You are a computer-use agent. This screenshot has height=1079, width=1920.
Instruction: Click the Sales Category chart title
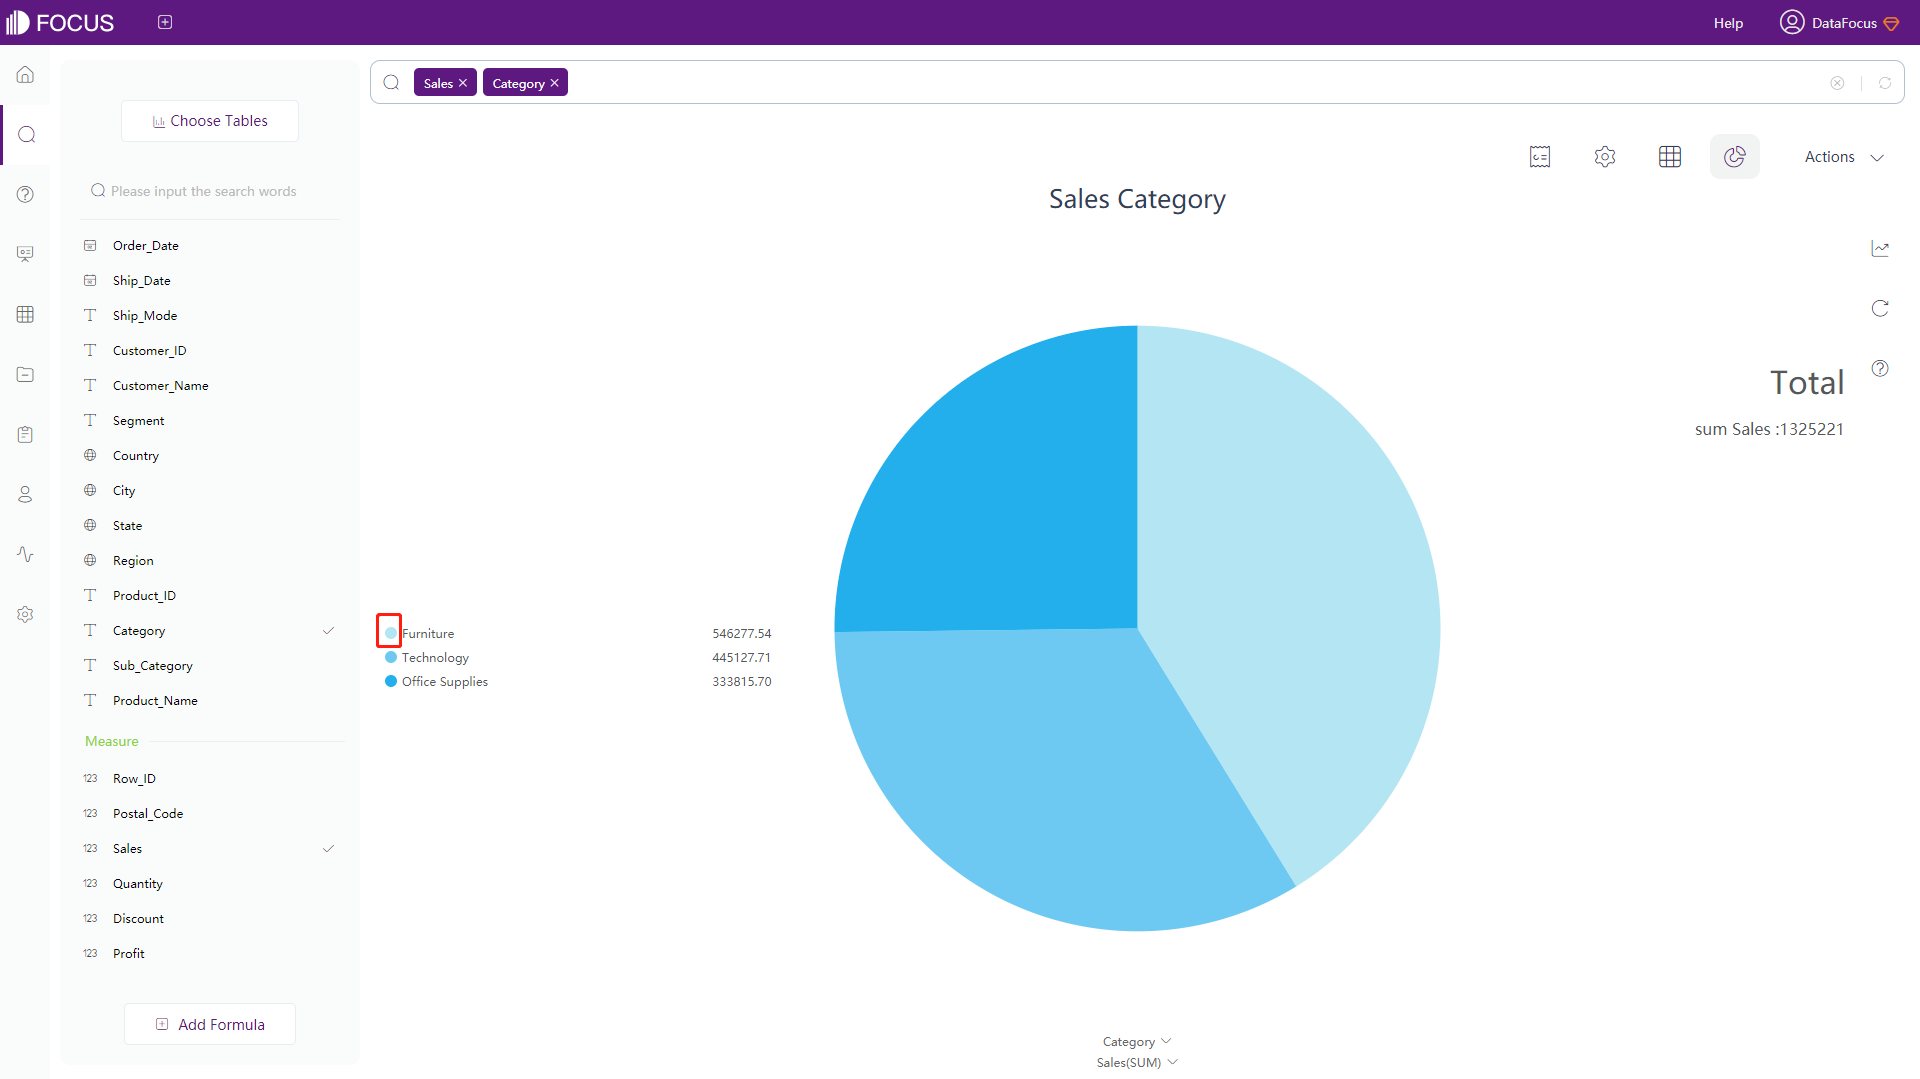[1137, 199]
